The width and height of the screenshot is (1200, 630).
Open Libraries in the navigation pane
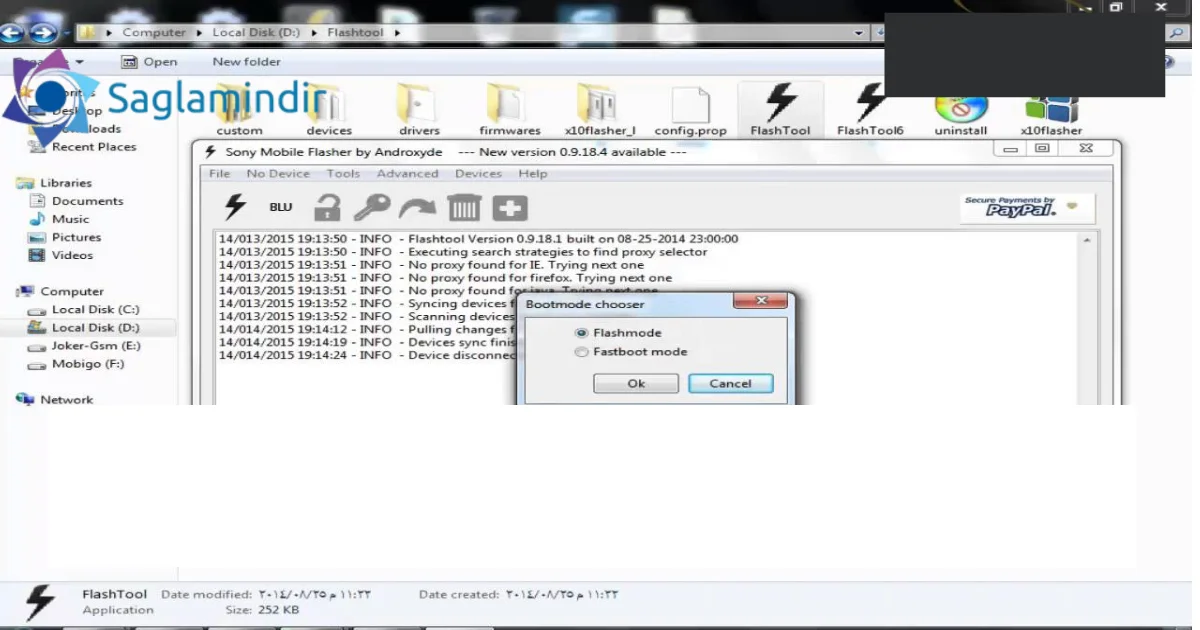(56, 183)
